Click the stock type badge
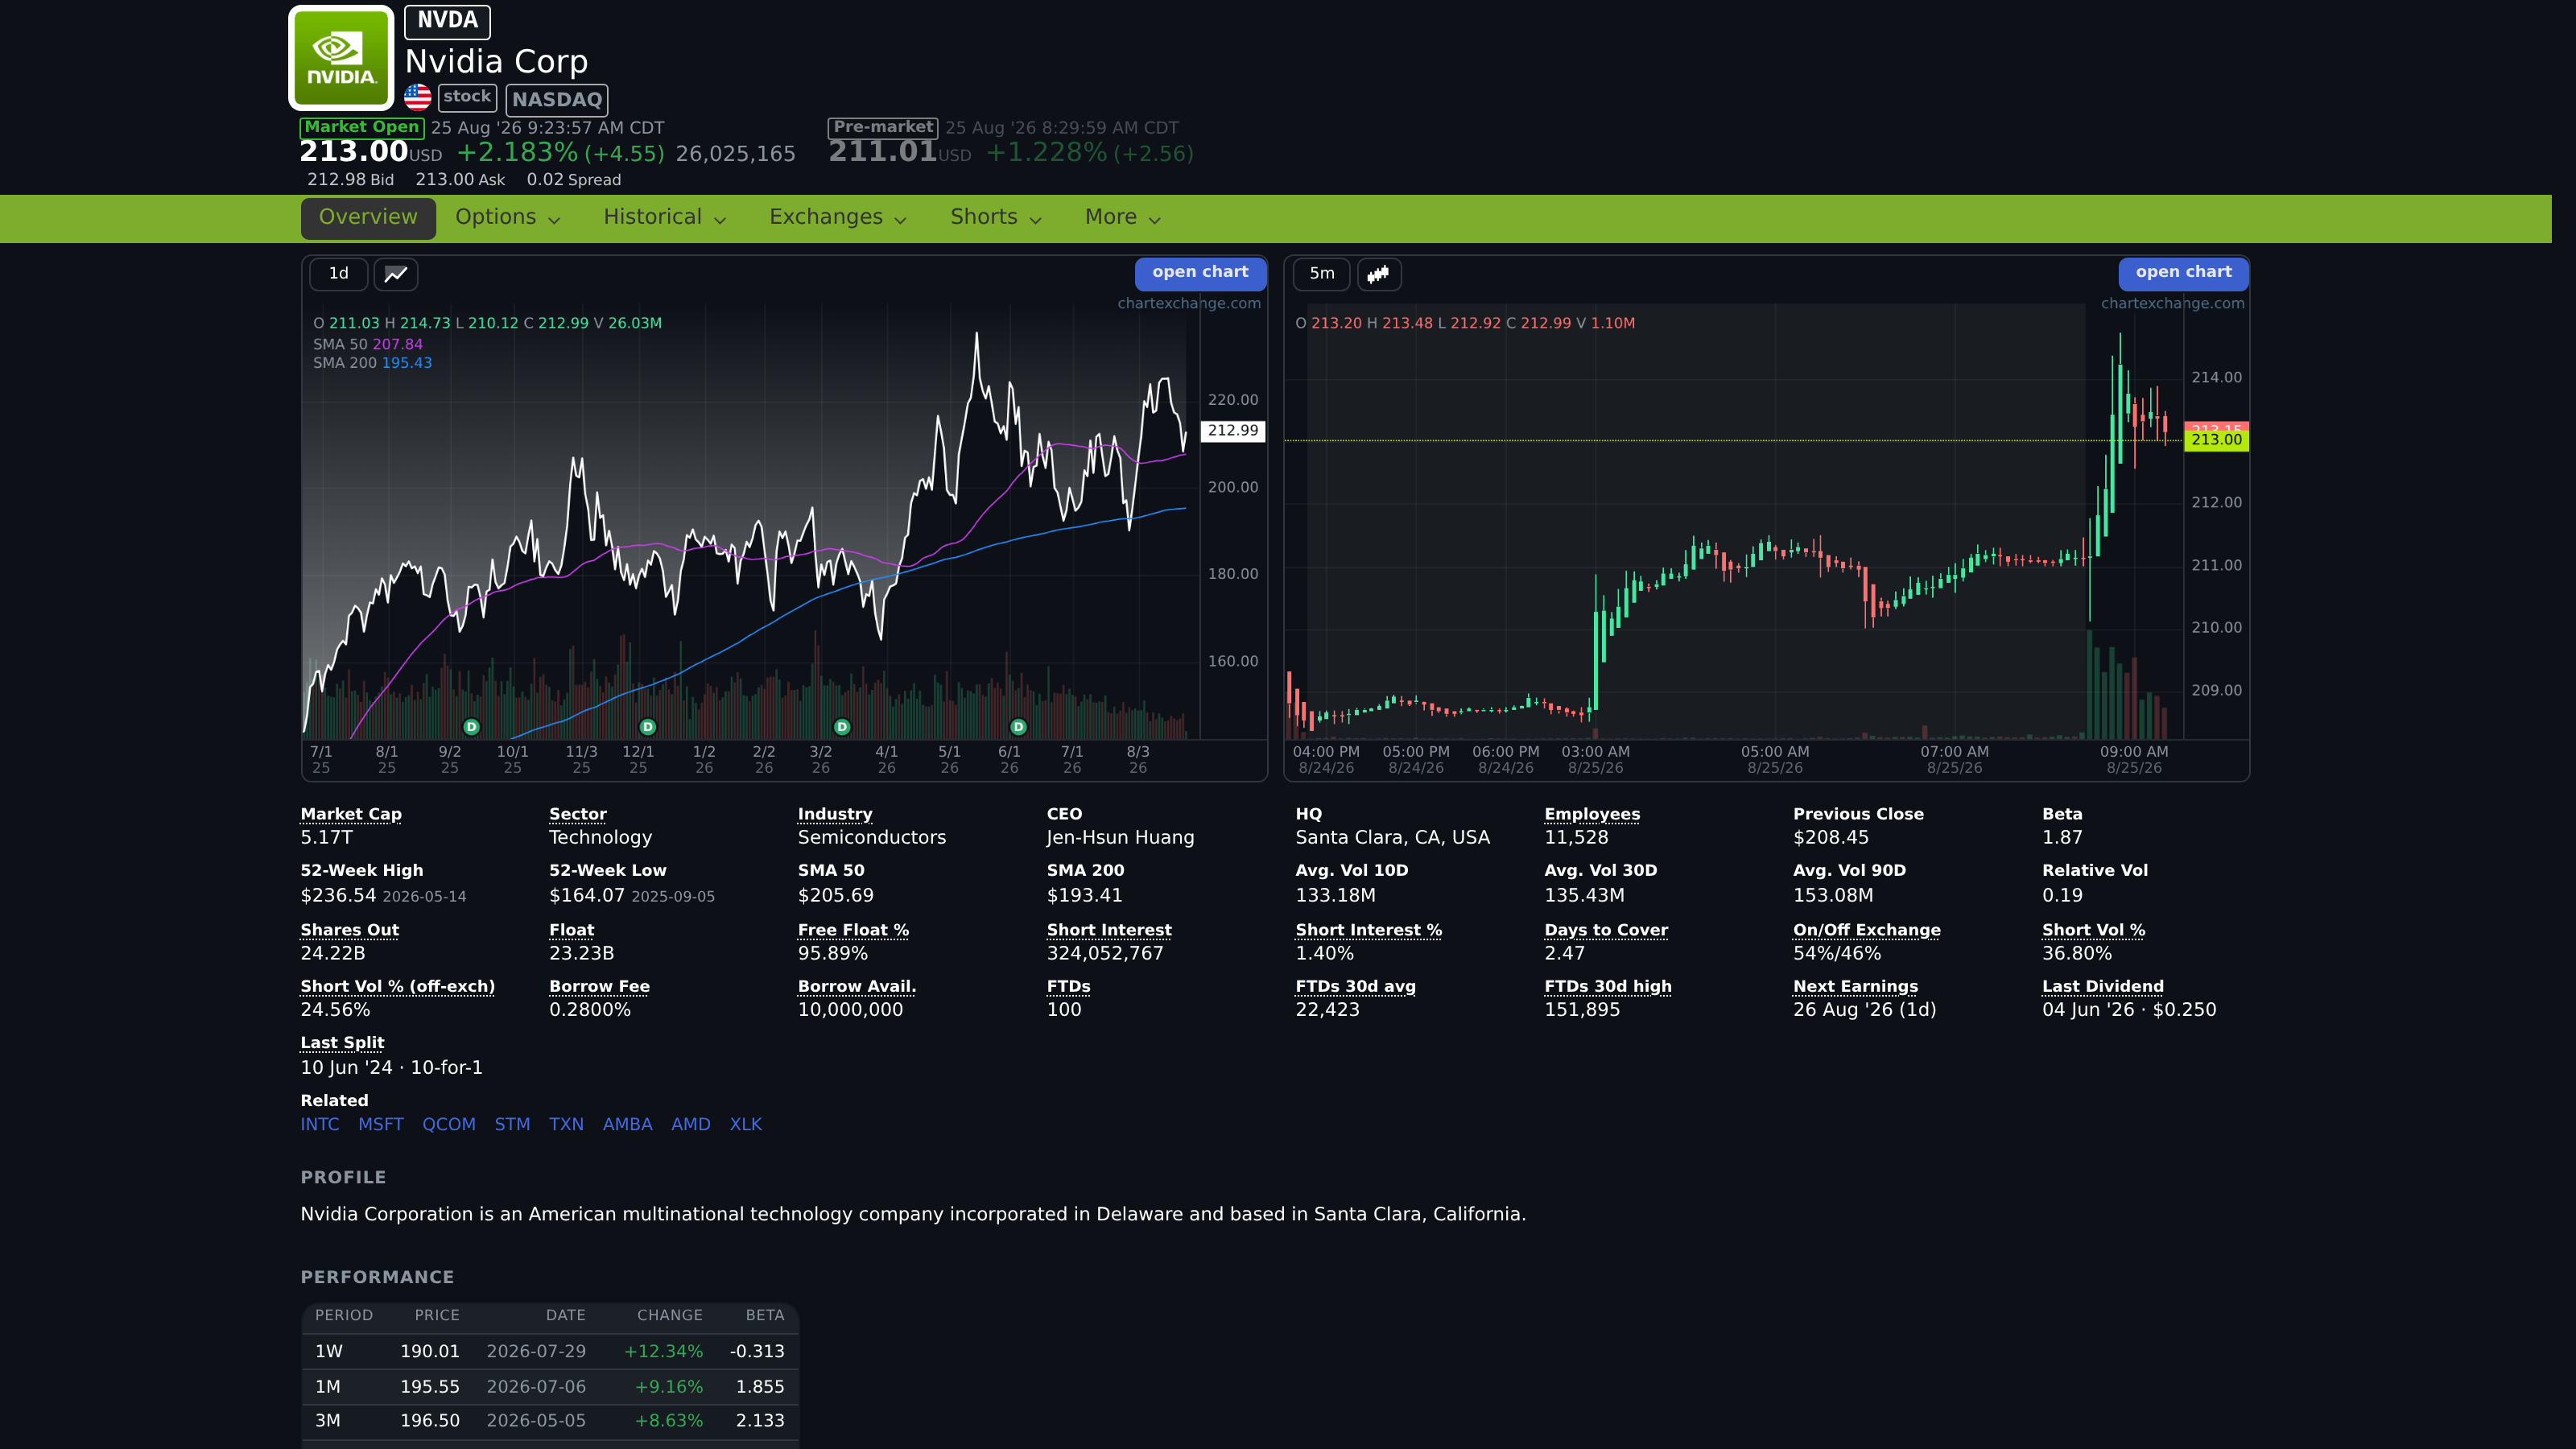2576x1449 pixels. point(467,97)
